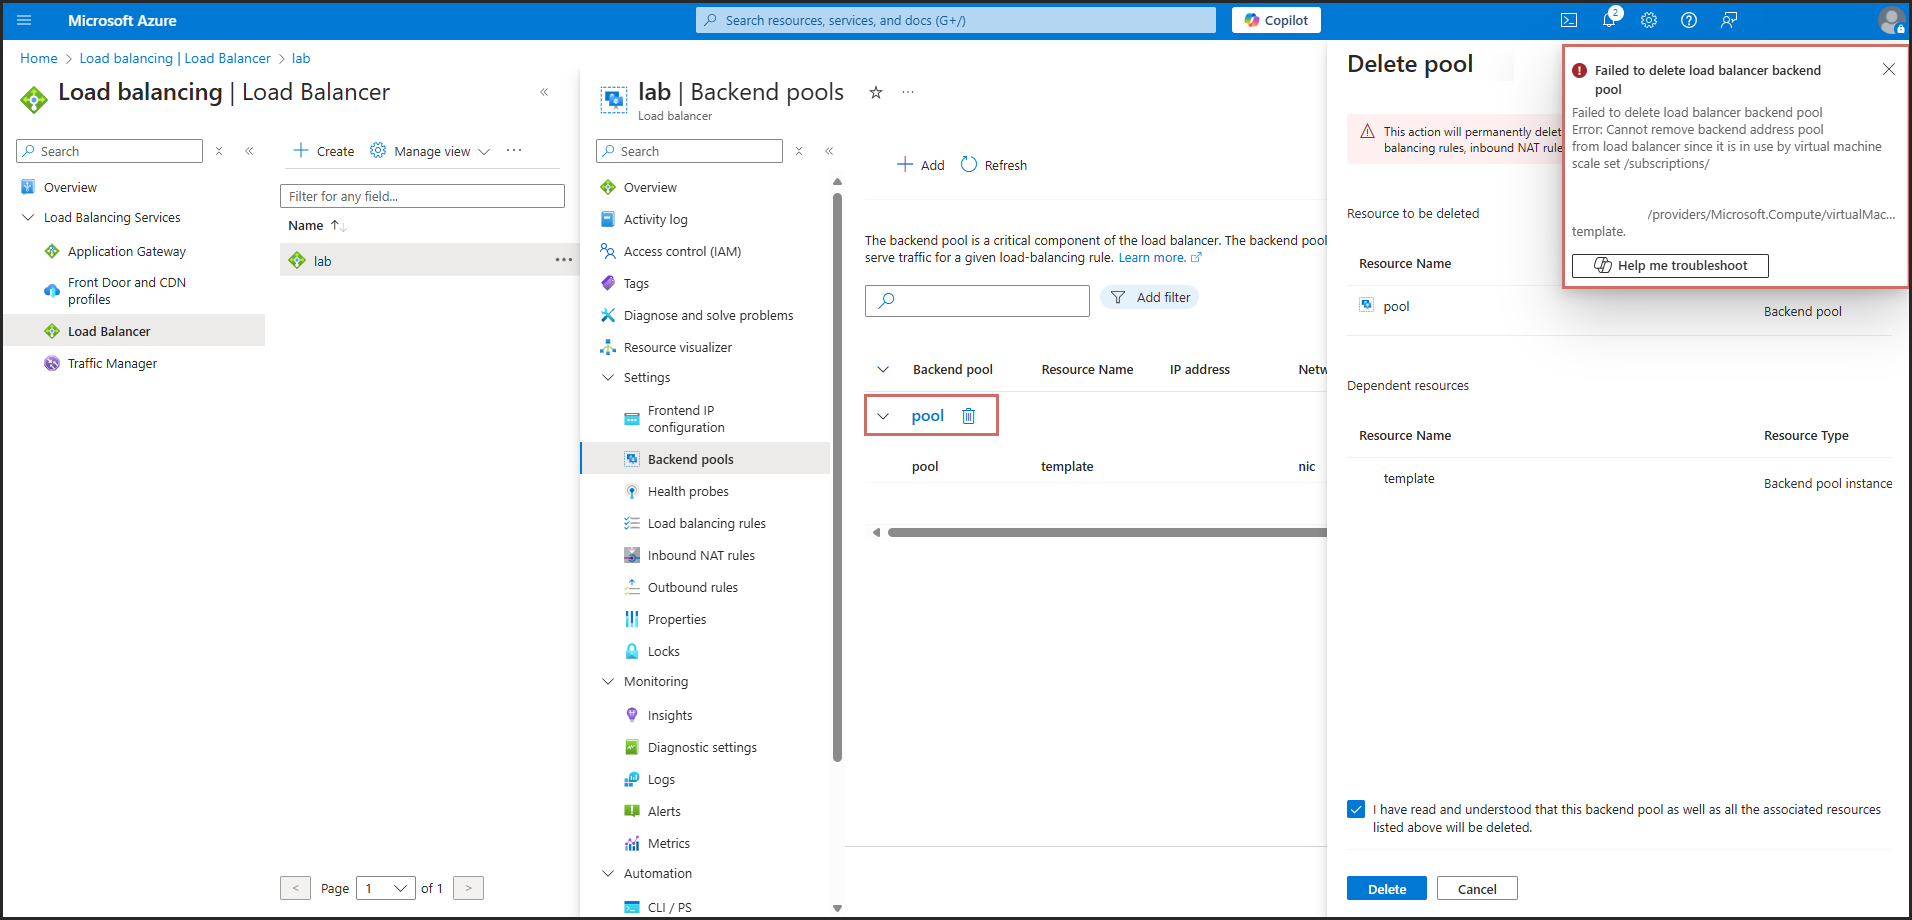This screenshot has height=920, width=1912.
Task: Click Help me troubleshoot
Action: (1670, 265)
